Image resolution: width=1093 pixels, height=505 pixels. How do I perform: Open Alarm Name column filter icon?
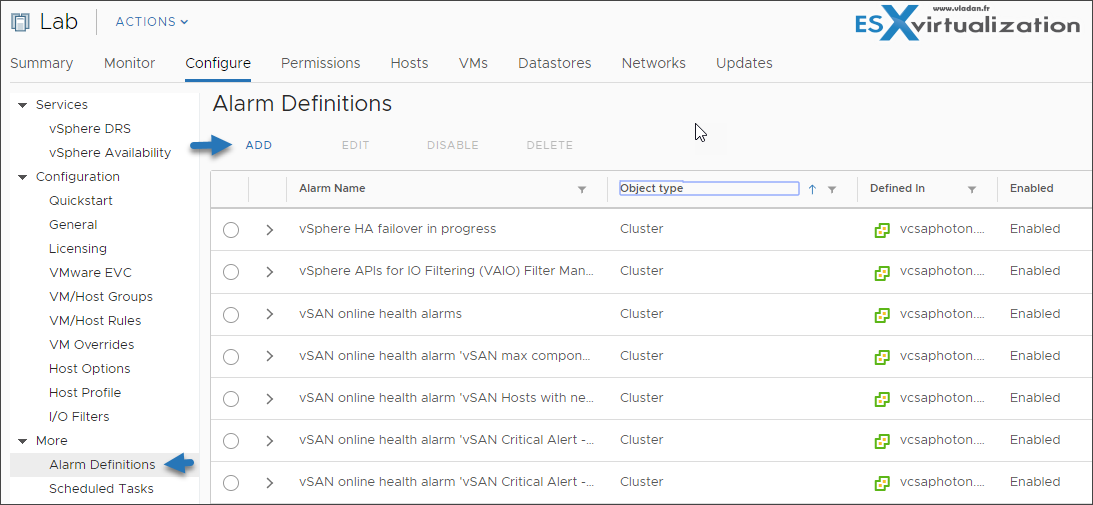(582, 190)
